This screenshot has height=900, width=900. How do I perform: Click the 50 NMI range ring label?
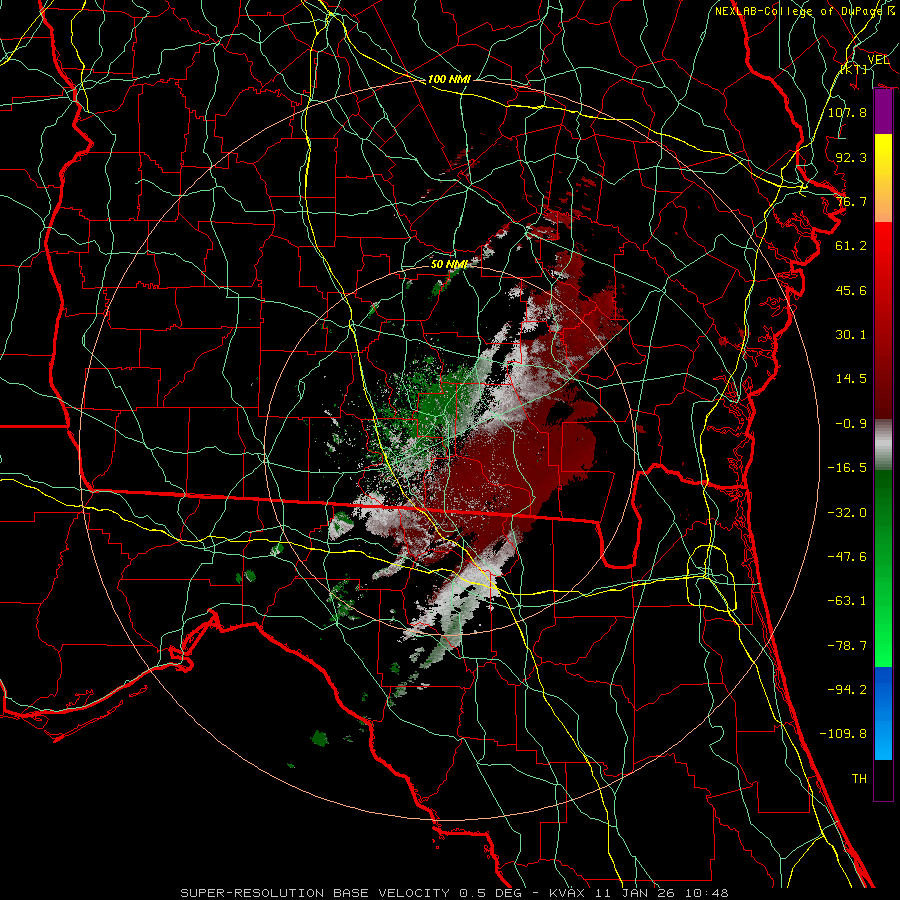pyautogui.click(x=449, y=264)
